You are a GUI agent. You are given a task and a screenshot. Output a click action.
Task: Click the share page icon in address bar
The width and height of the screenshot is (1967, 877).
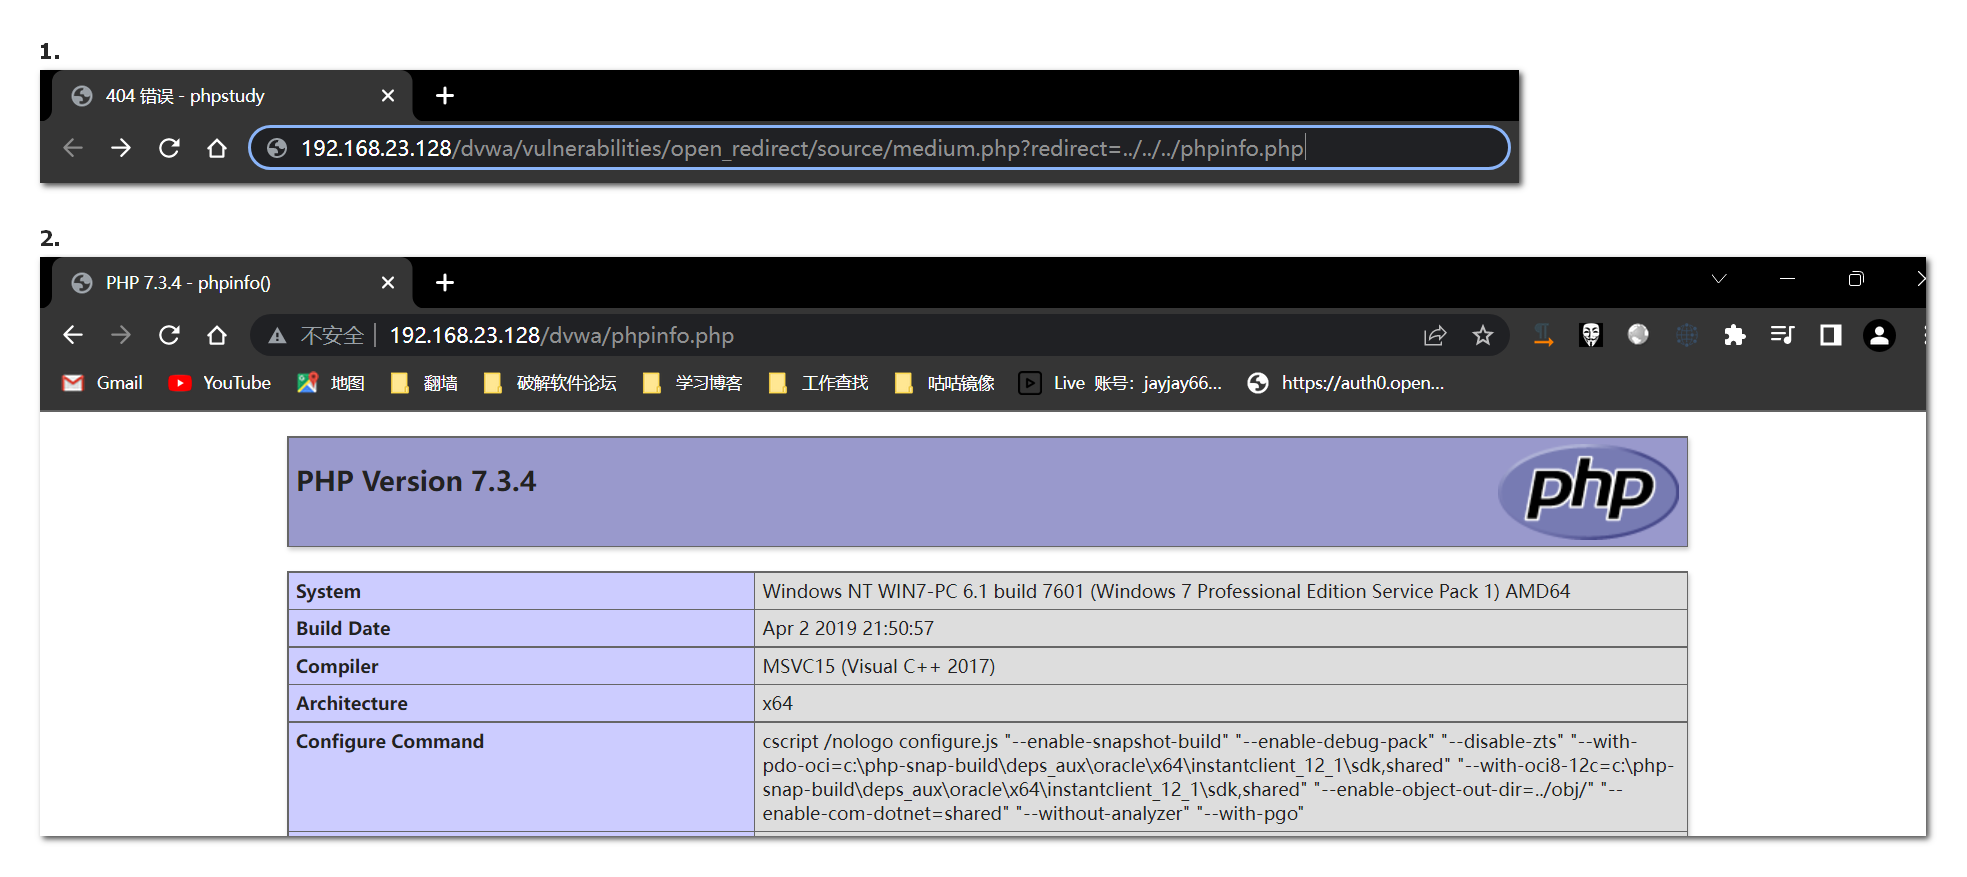pyautogui.click(x=1435, y=336)
